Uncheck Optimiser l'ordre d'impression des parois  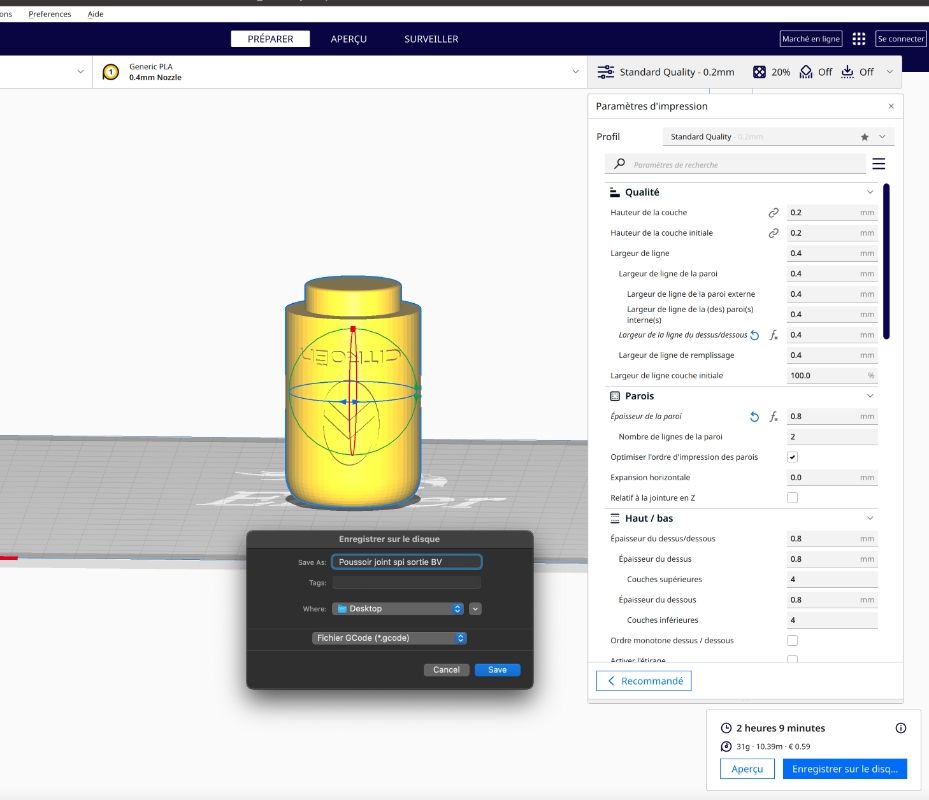(792, 457)
